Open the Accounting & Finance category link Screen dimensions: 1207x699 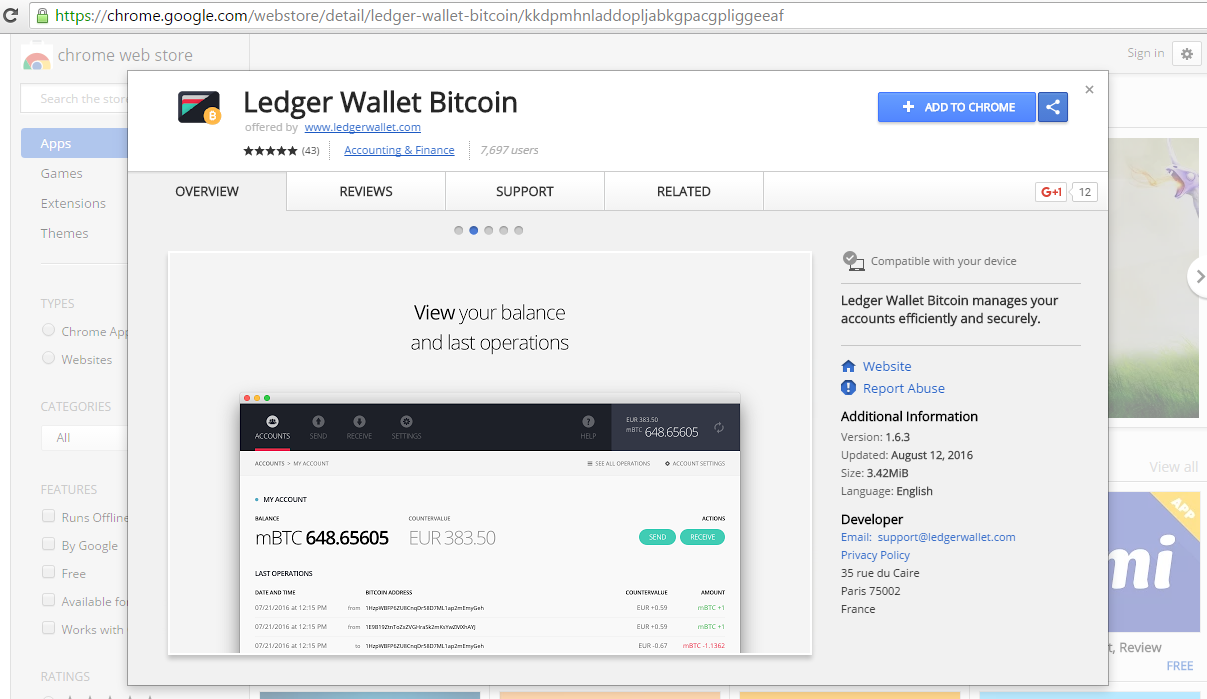point(399,150)
